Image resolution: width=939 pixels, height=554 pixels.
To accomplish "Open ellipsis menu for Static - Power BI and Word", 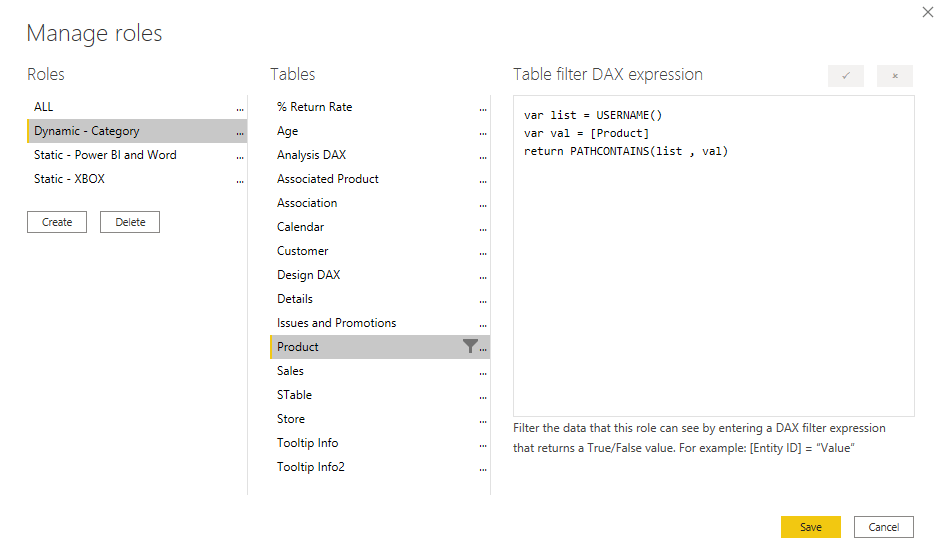I will (x=240, y=157).
